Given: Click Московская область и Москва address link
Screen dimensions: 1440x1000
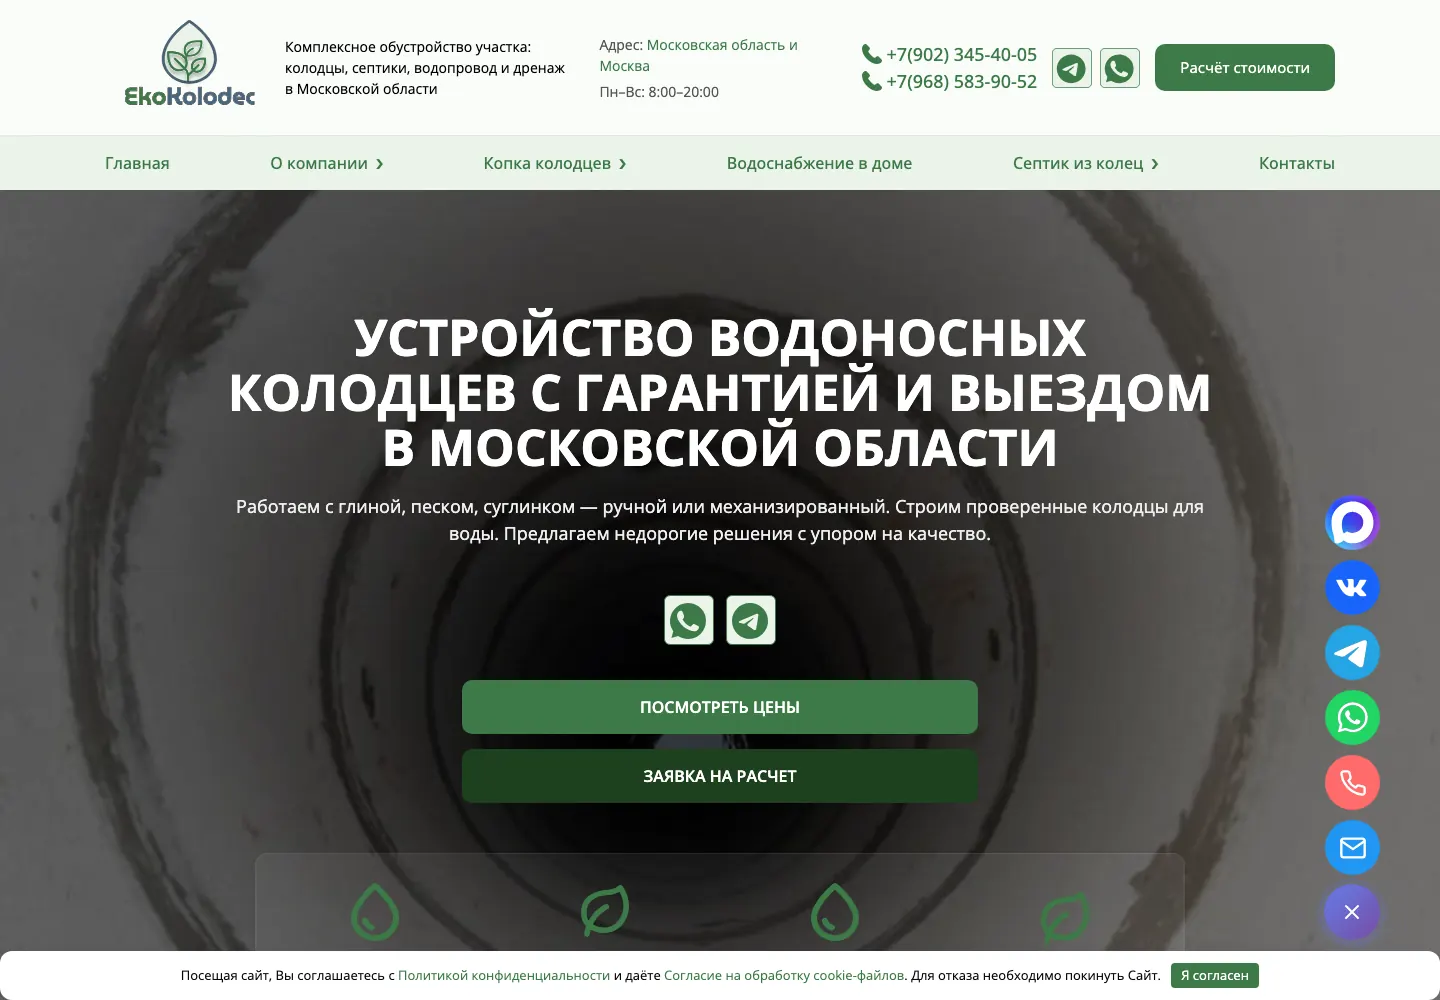Looking at the screenshot, I should [x=698, y=56].
